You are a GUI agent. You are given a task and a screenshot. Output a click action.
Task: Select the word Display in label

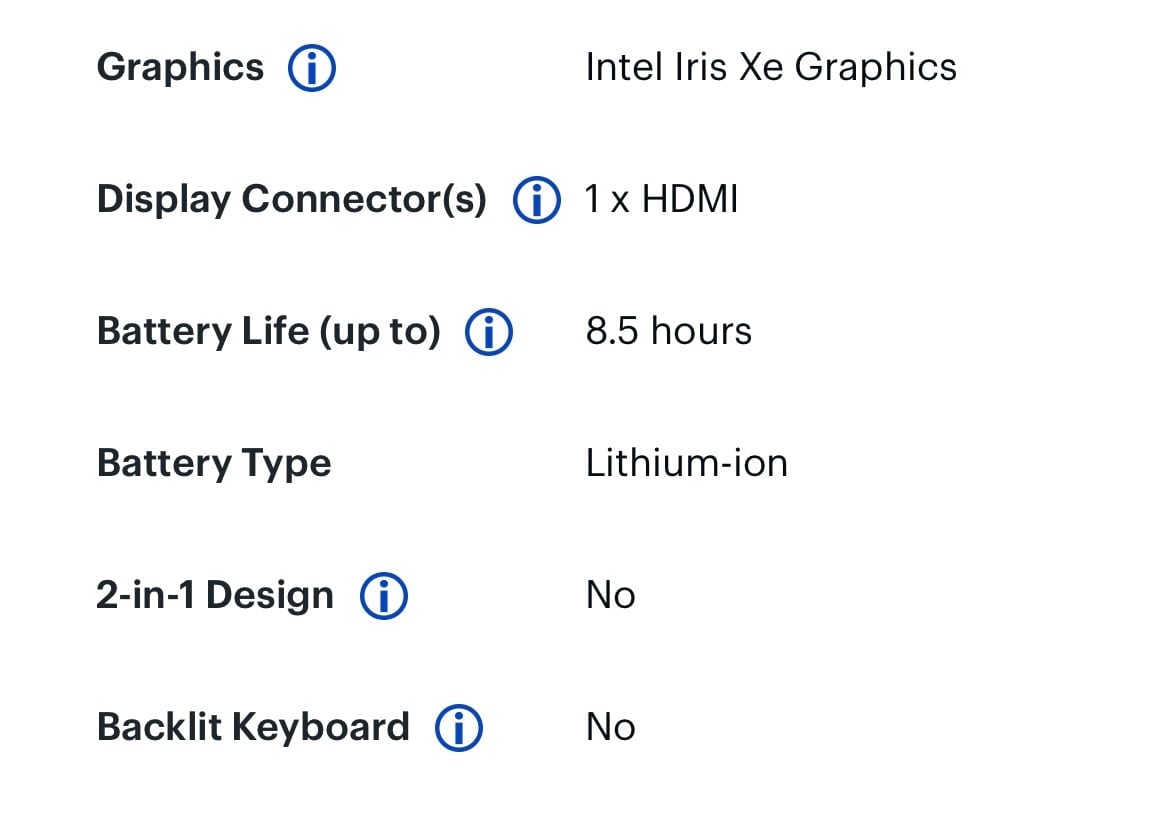point(163,200)
